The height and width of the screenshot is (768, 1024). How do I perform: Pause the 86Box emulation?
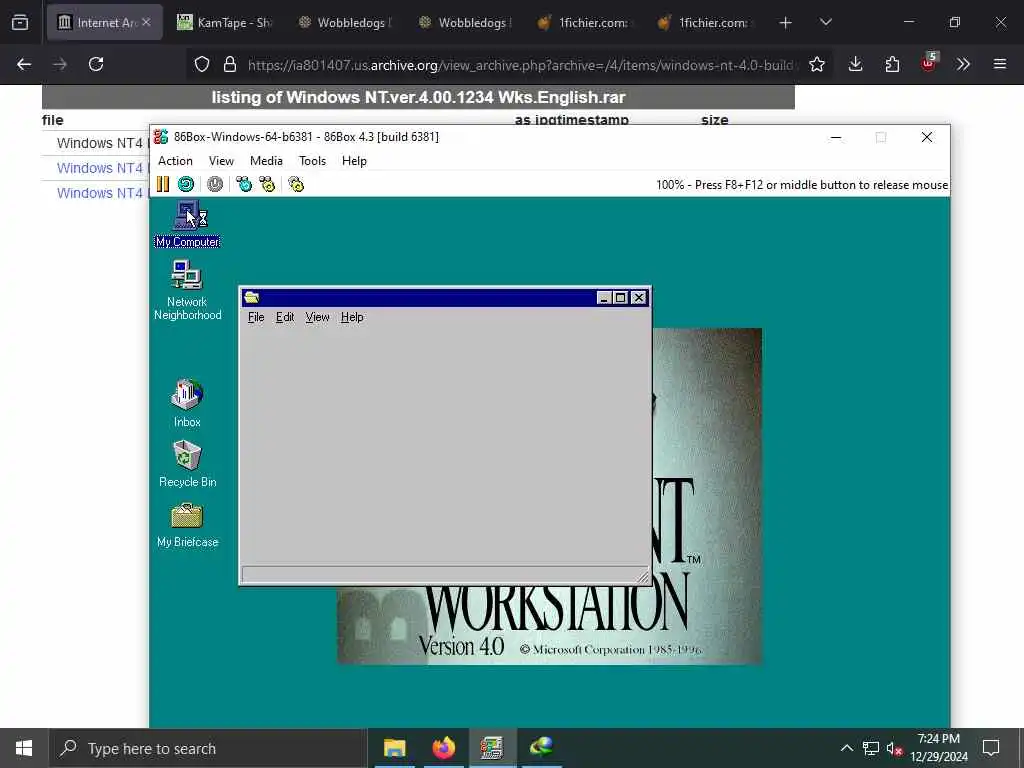[x=163, y=185]
